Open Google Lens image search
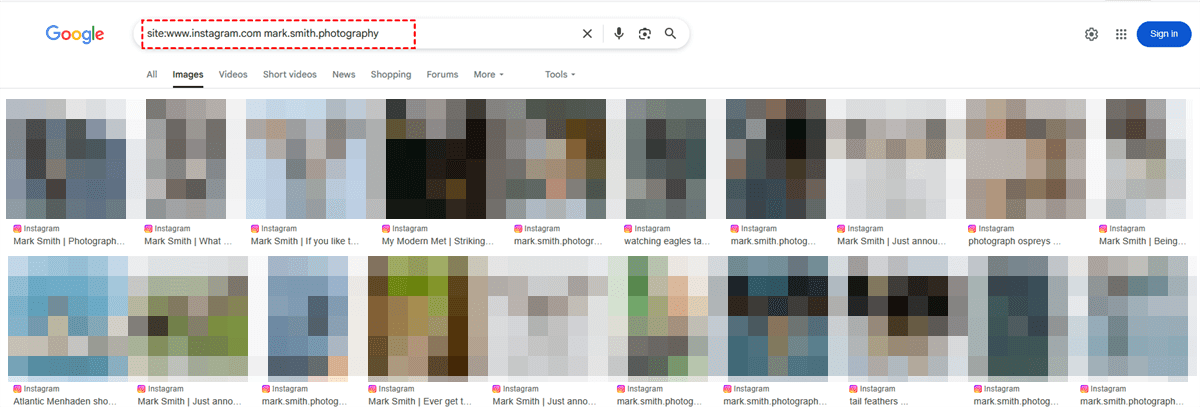Image resolution: width=1200 pixels, height=407 pixels. click(645, 34)
